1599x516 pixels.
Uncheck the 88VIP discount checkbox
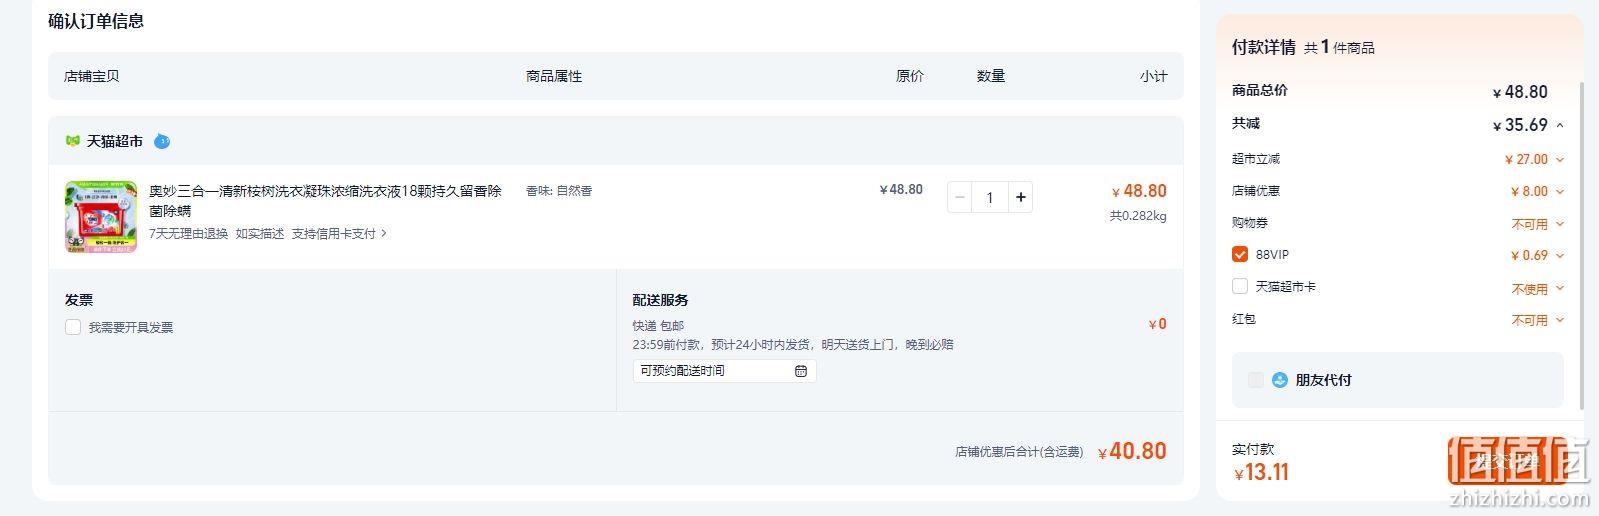coord(1240,254)
